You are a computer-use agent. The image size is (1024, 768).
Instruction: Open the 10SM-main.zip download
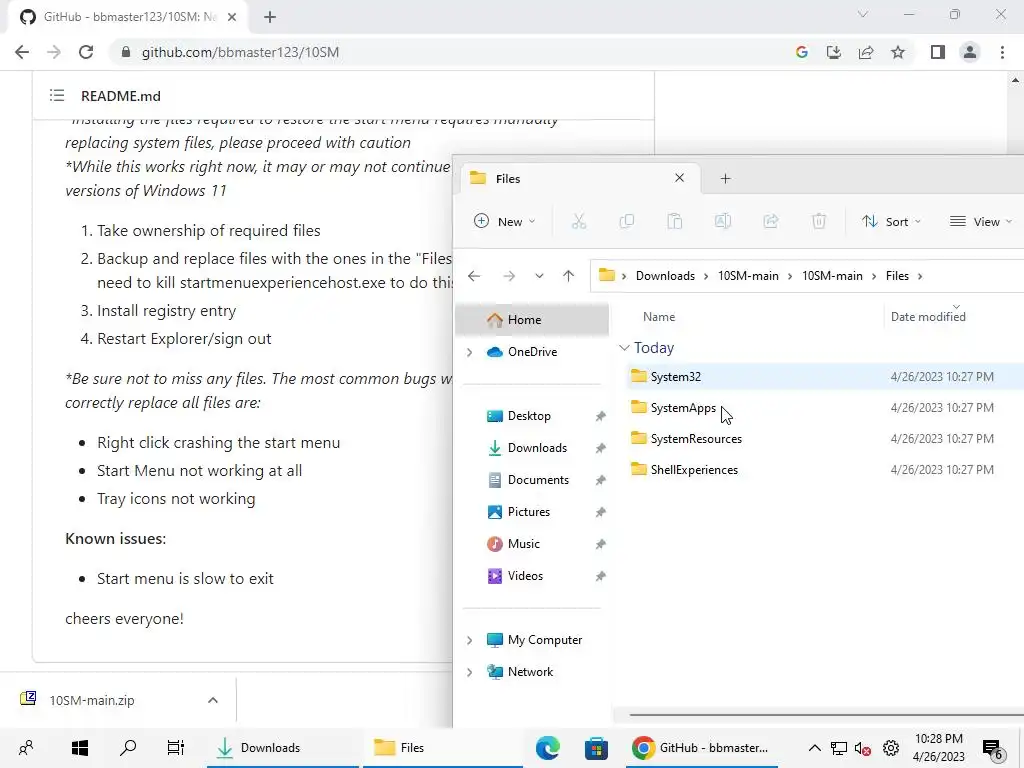point(92,700)
